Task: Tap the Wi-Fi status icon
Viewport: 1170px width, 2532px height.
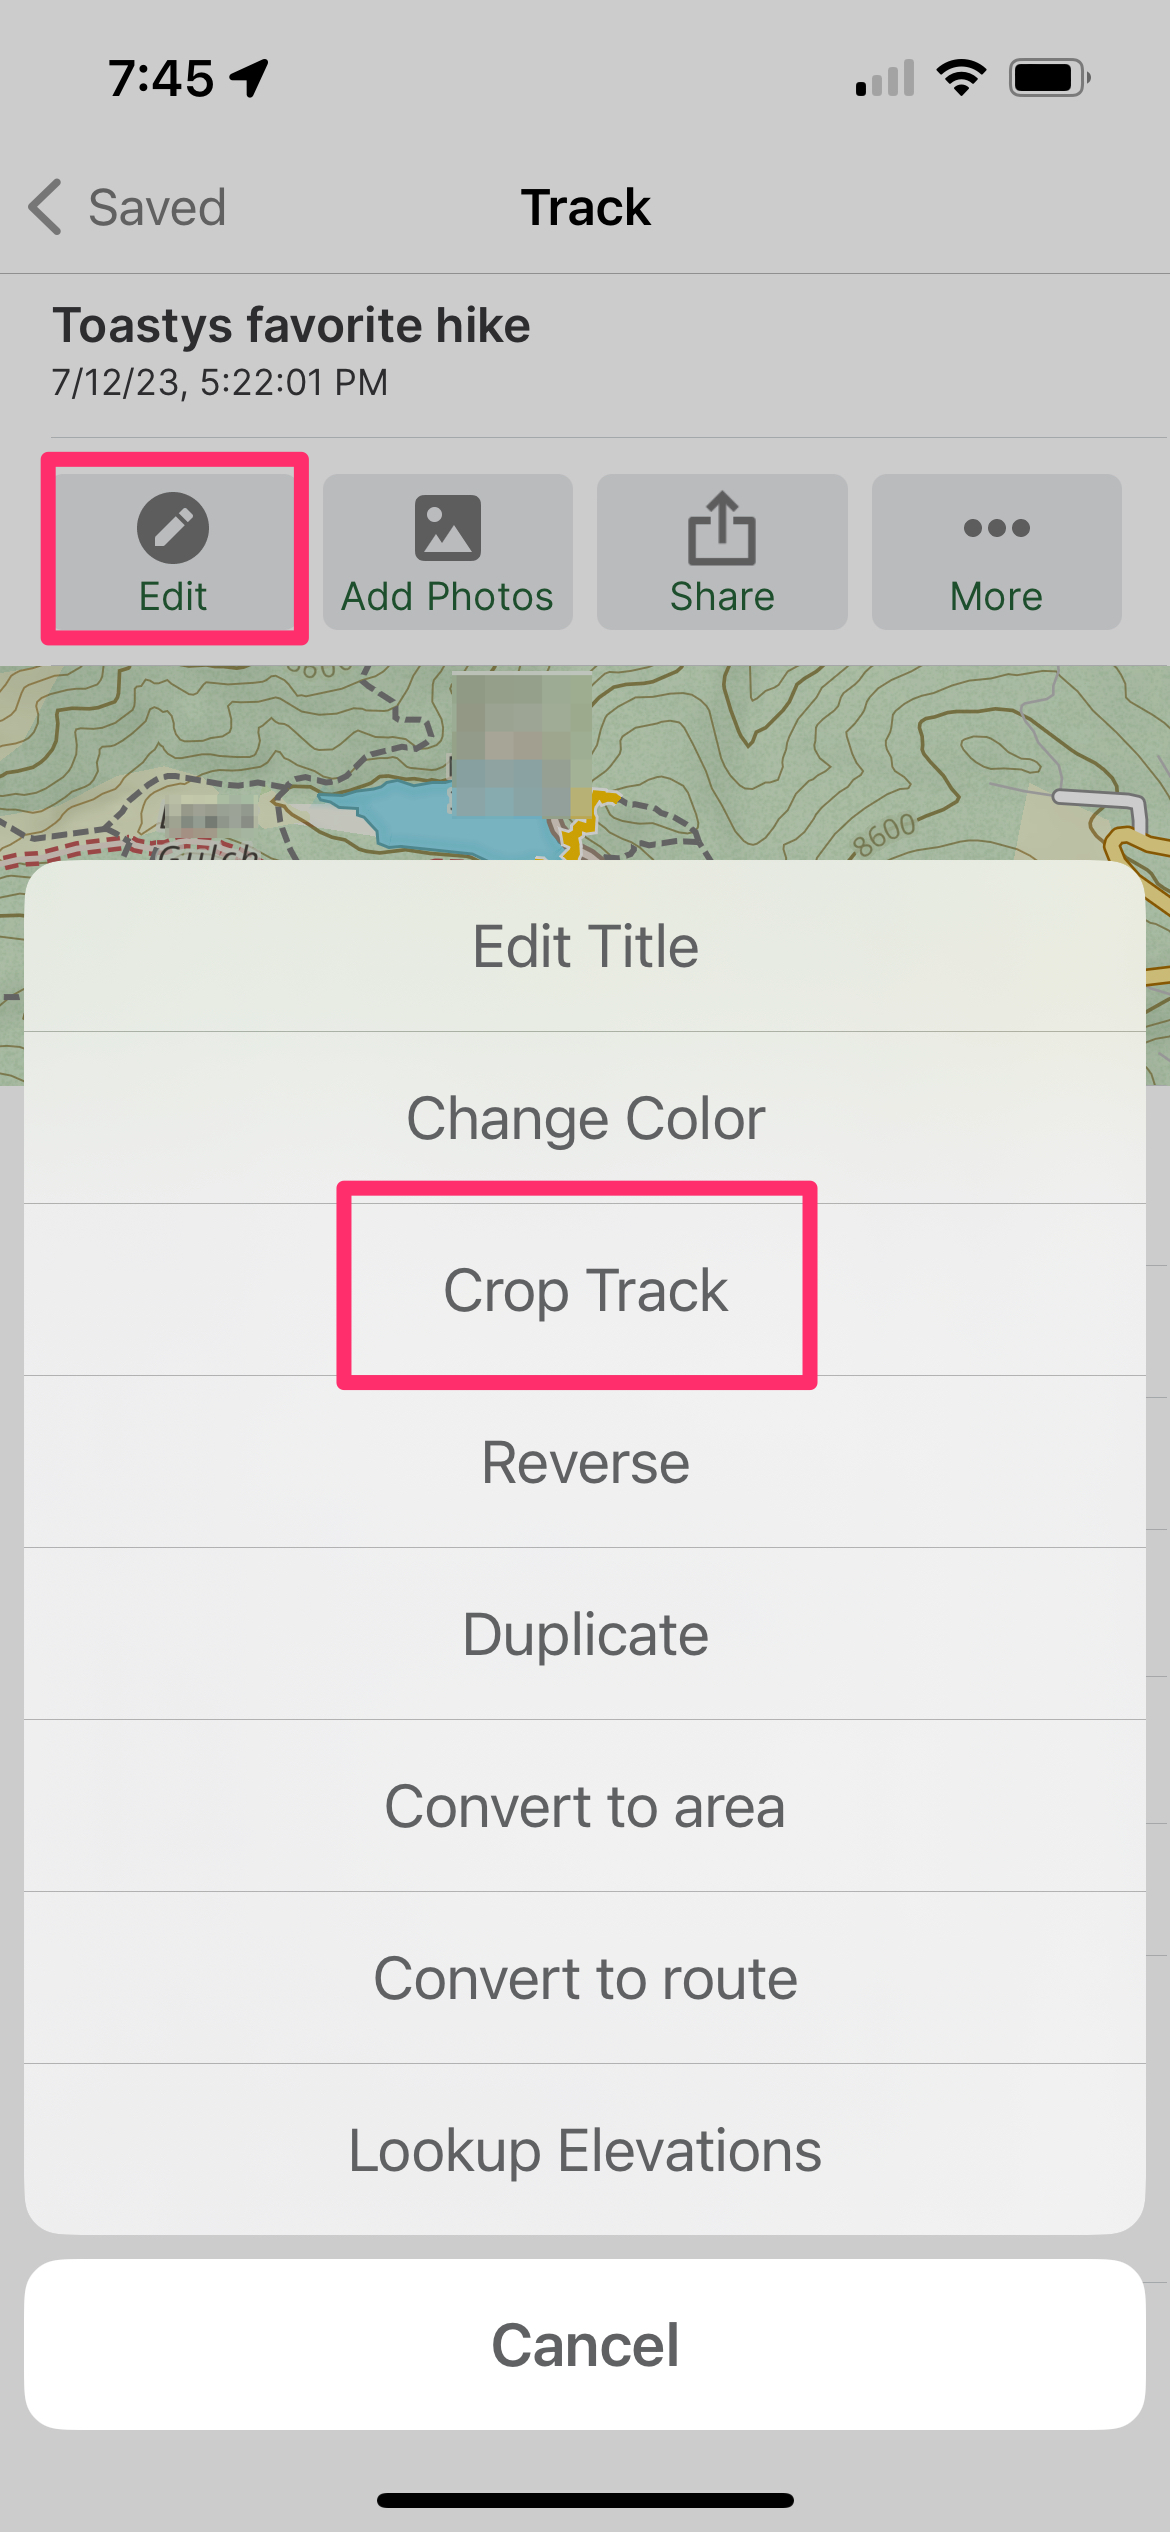Action: [x=961, y=77]
